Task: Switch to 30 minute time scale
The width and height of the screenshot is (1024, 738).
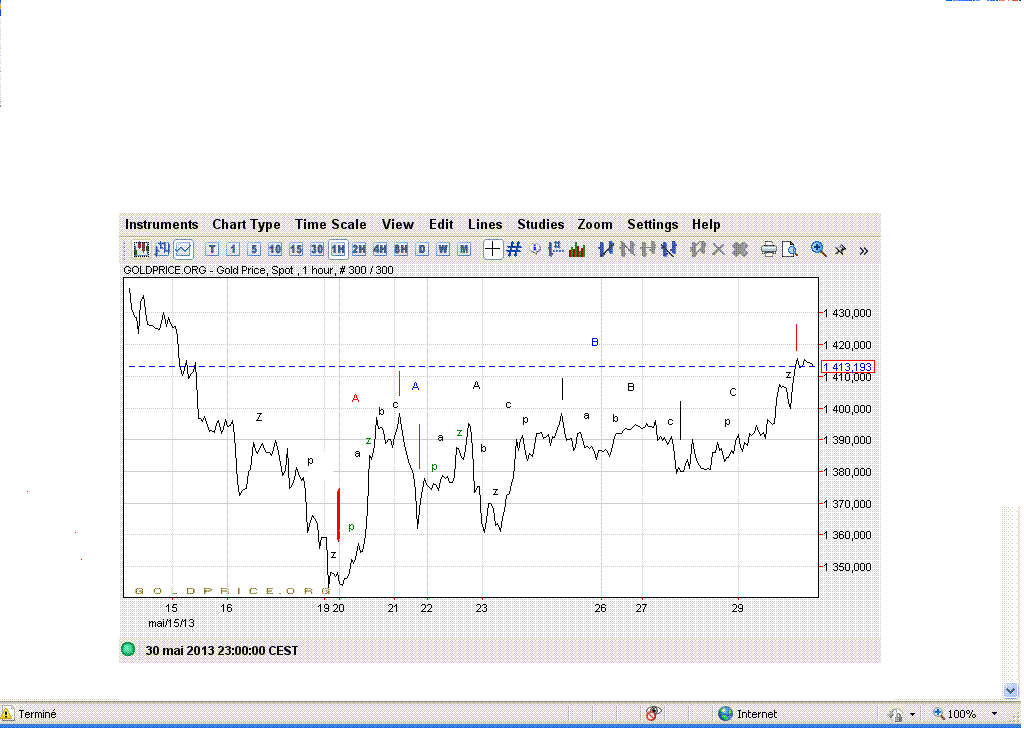Action: pyautogui.click(x=317, y=249)
